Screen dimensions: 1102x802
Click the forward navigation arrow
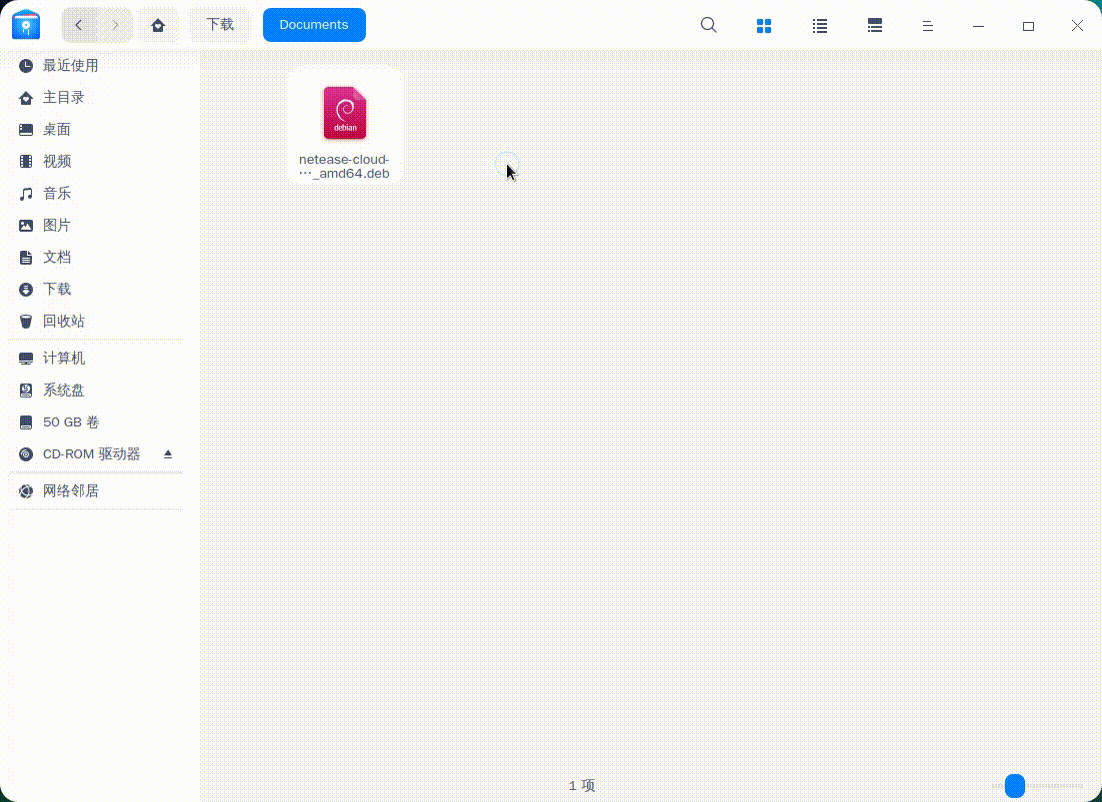tap(114, 24)
